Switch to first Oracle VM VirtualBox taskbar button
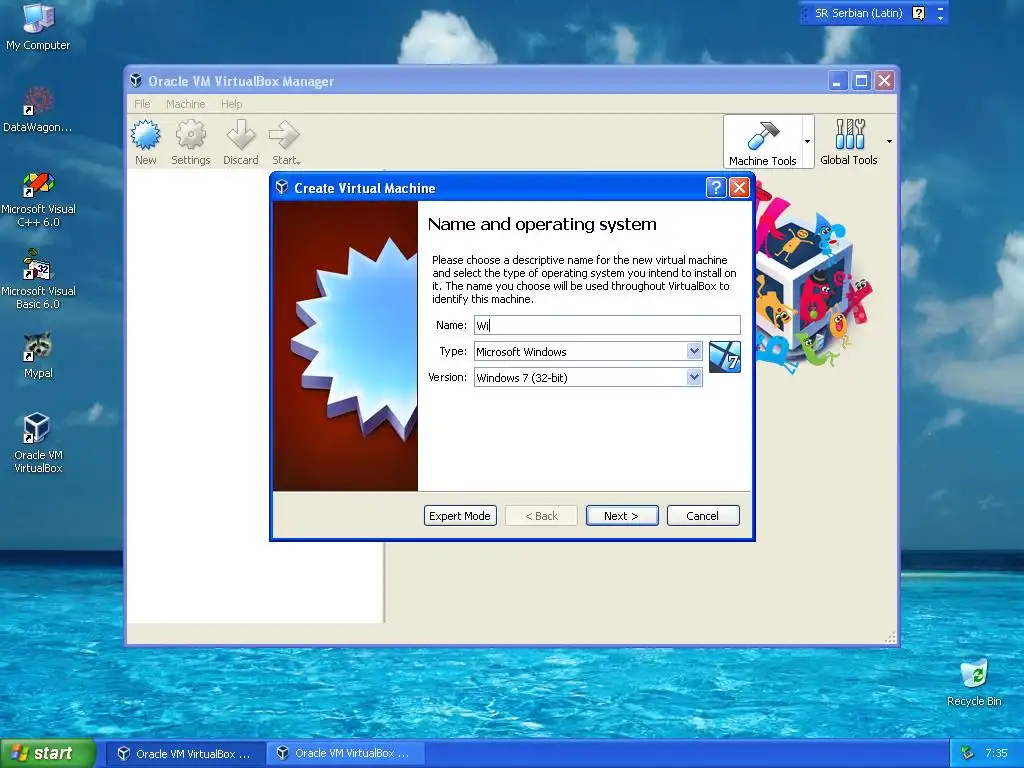The height and width of the screenshot is (768, 1024). (x=185, y=754)
